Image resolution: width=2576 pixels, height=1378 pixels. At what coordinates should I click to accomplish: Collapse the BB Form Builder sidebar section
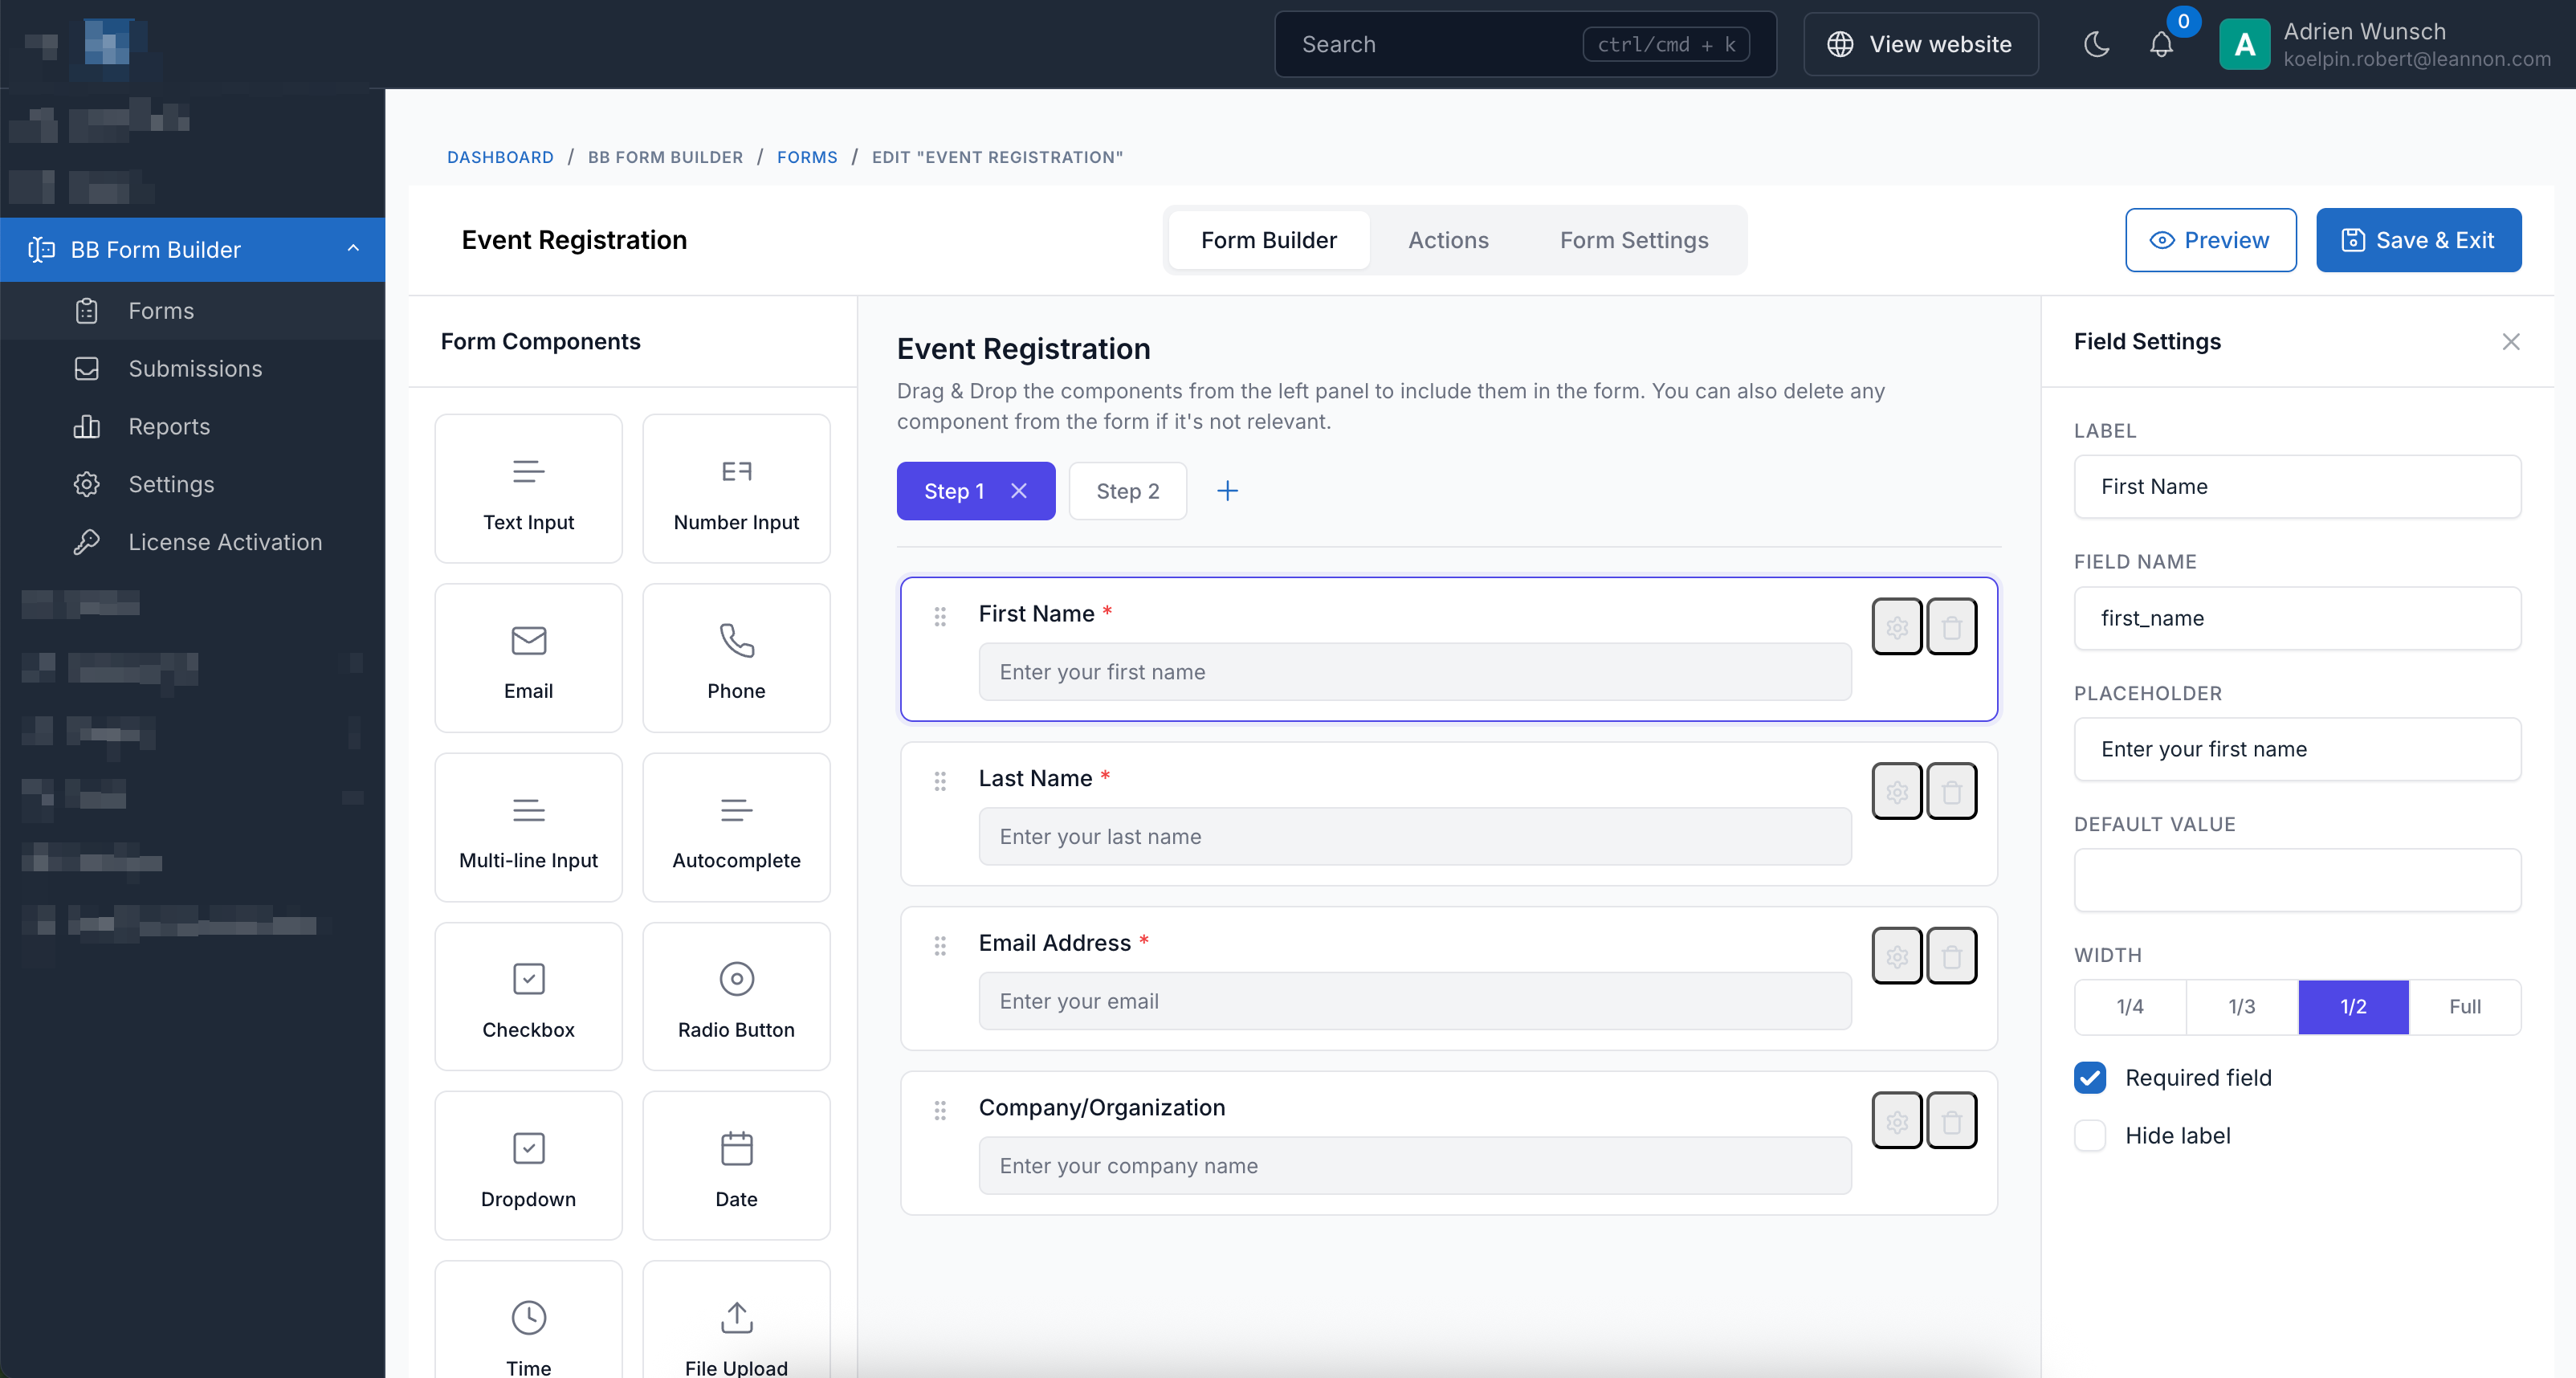[352, 249]
